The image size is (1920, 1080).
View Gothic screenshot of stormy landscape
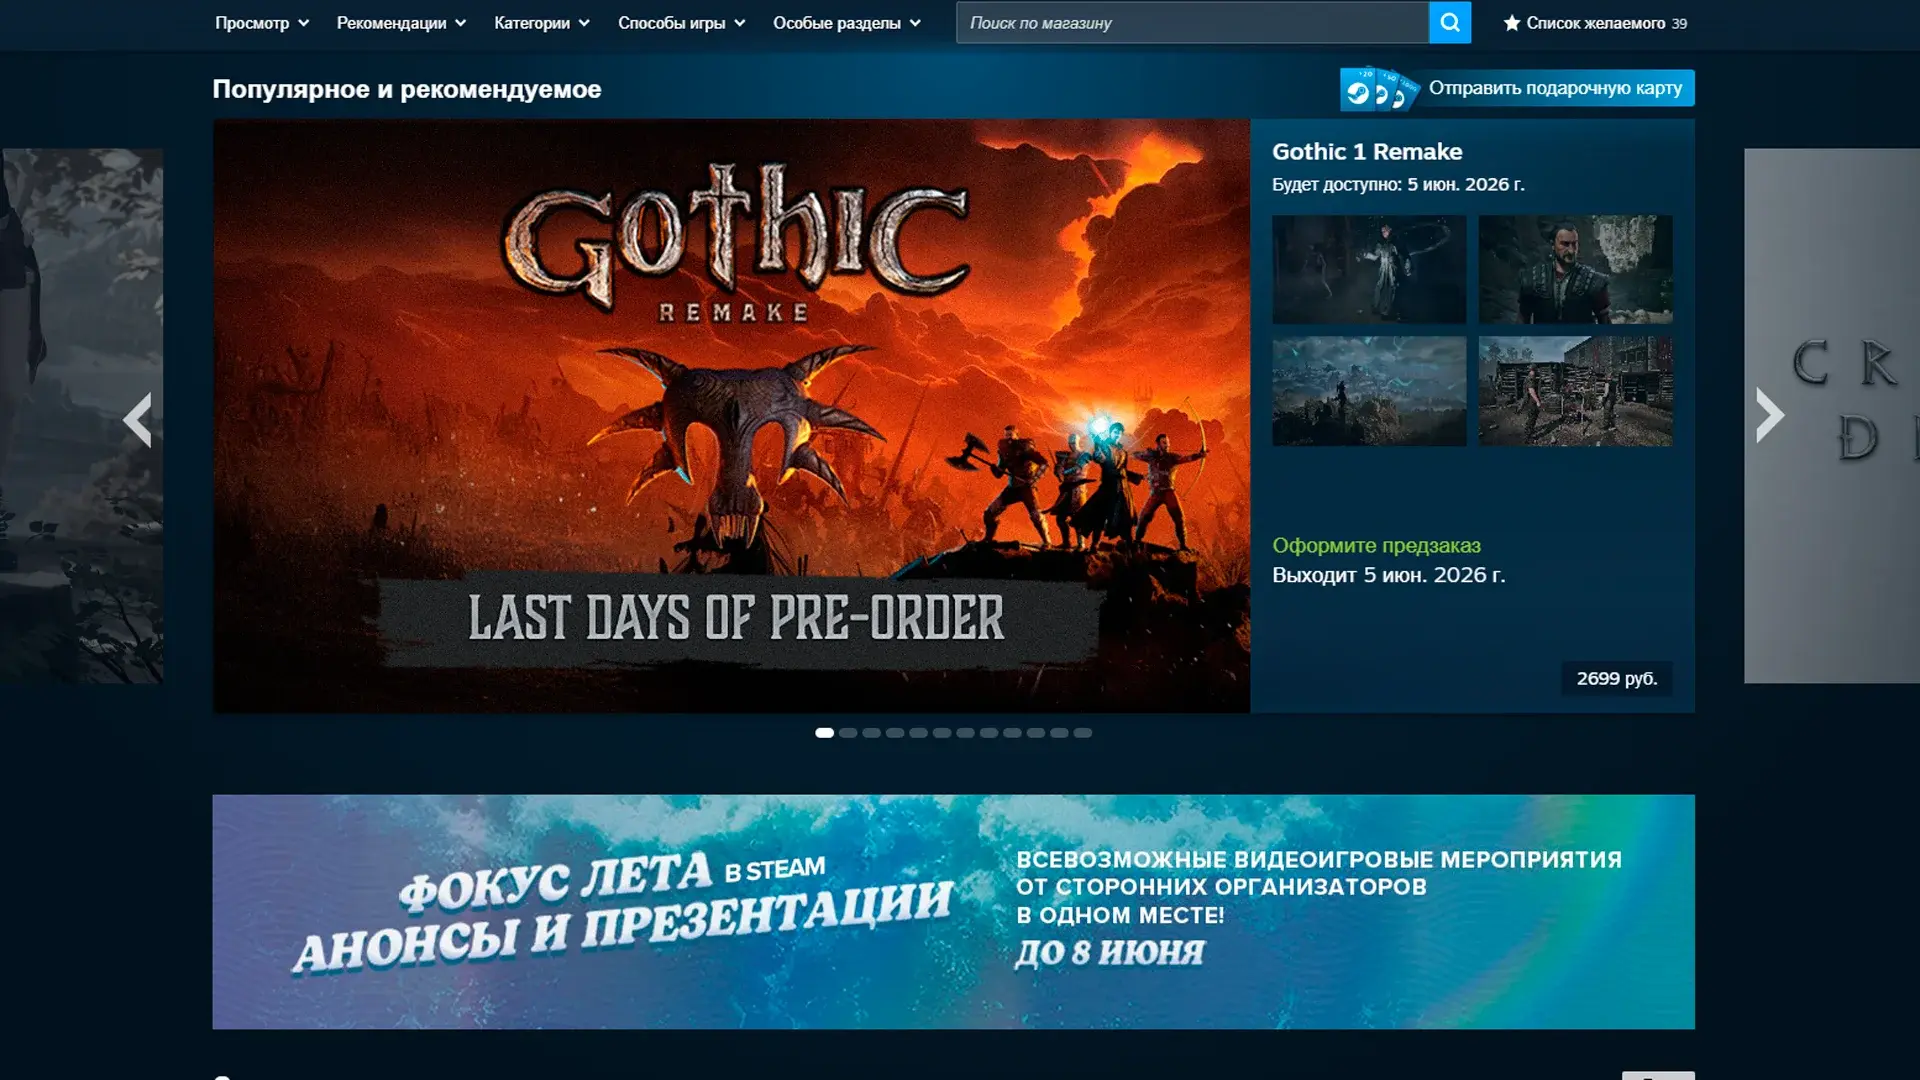(x=1369, y=391)
